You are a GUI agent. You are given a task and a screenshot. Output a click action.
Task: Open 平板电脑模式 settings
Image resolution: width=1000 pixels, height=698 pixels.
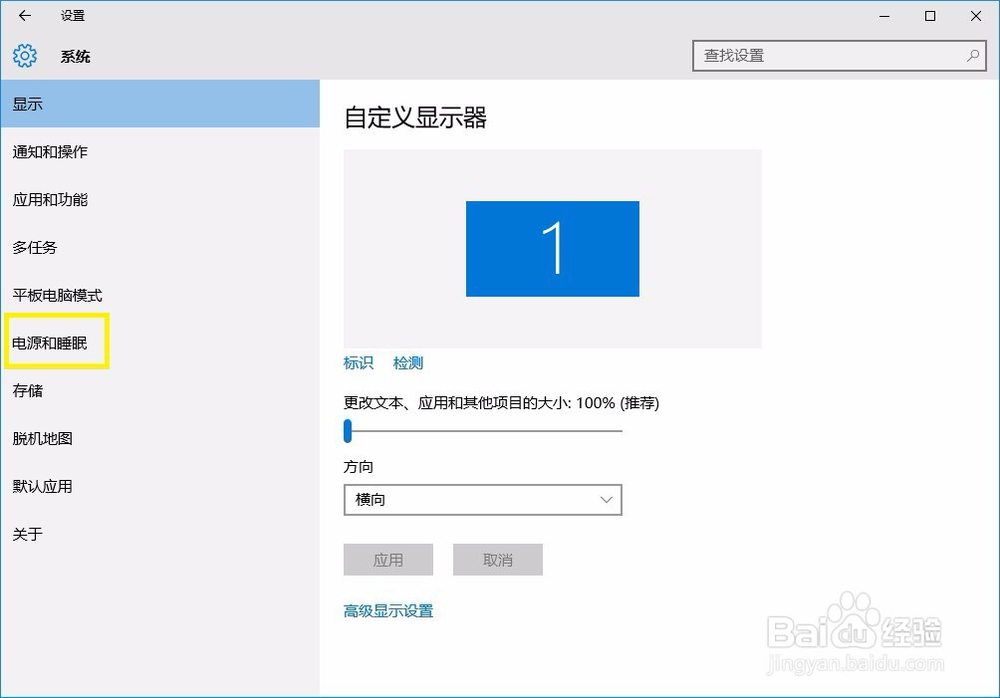point(56,295)
